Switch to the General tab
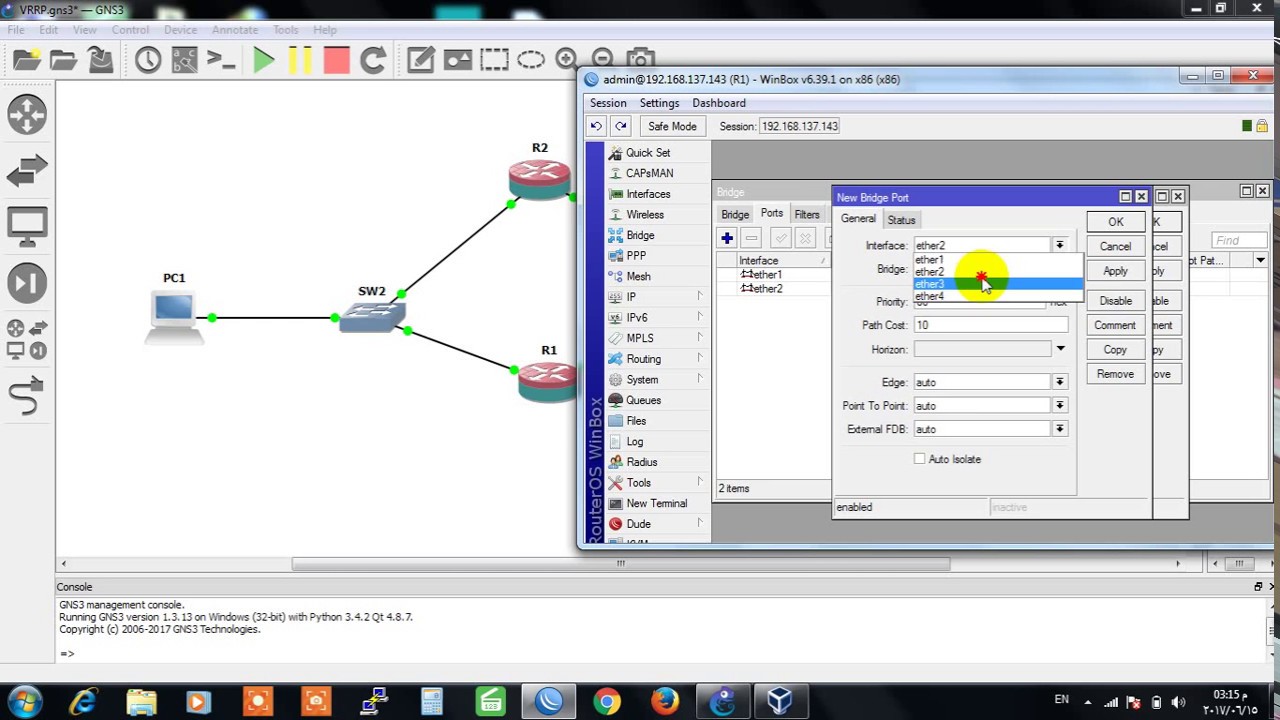 point(858,219)
